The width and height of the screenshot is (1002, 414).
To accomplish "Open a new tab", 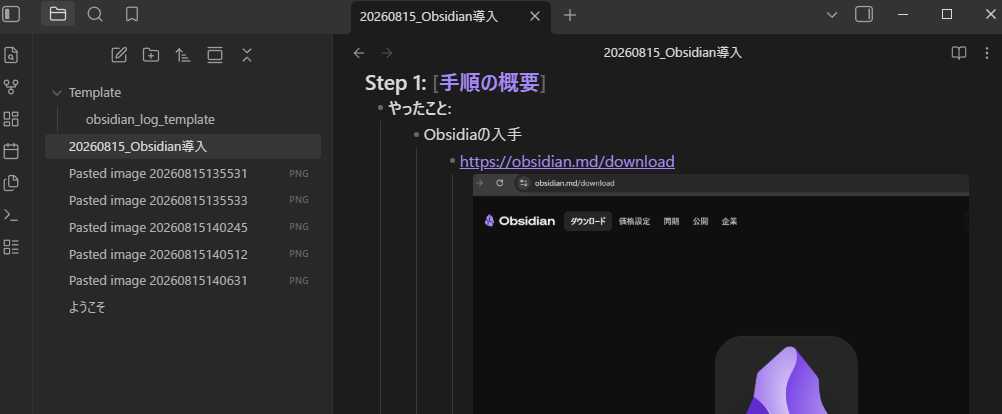I will [x=570, y=15].
